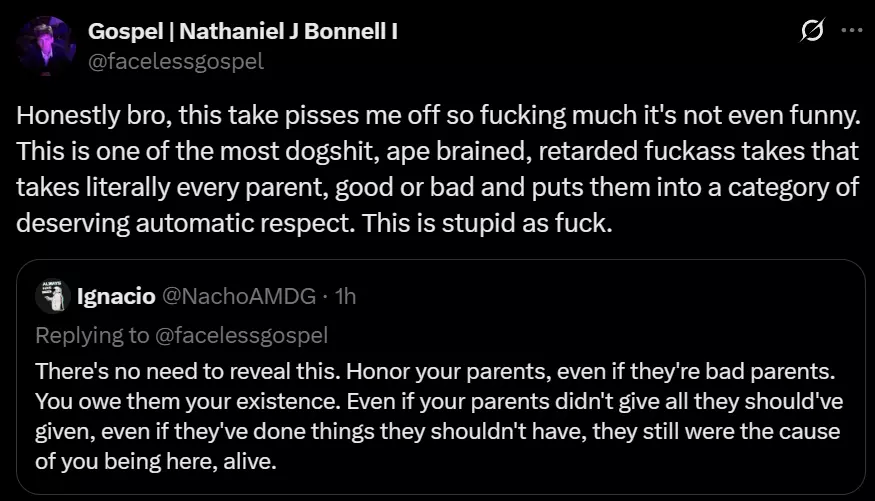Open Gospel's round profile avatar
Screen dimensions: 875x501
[45, 46]
